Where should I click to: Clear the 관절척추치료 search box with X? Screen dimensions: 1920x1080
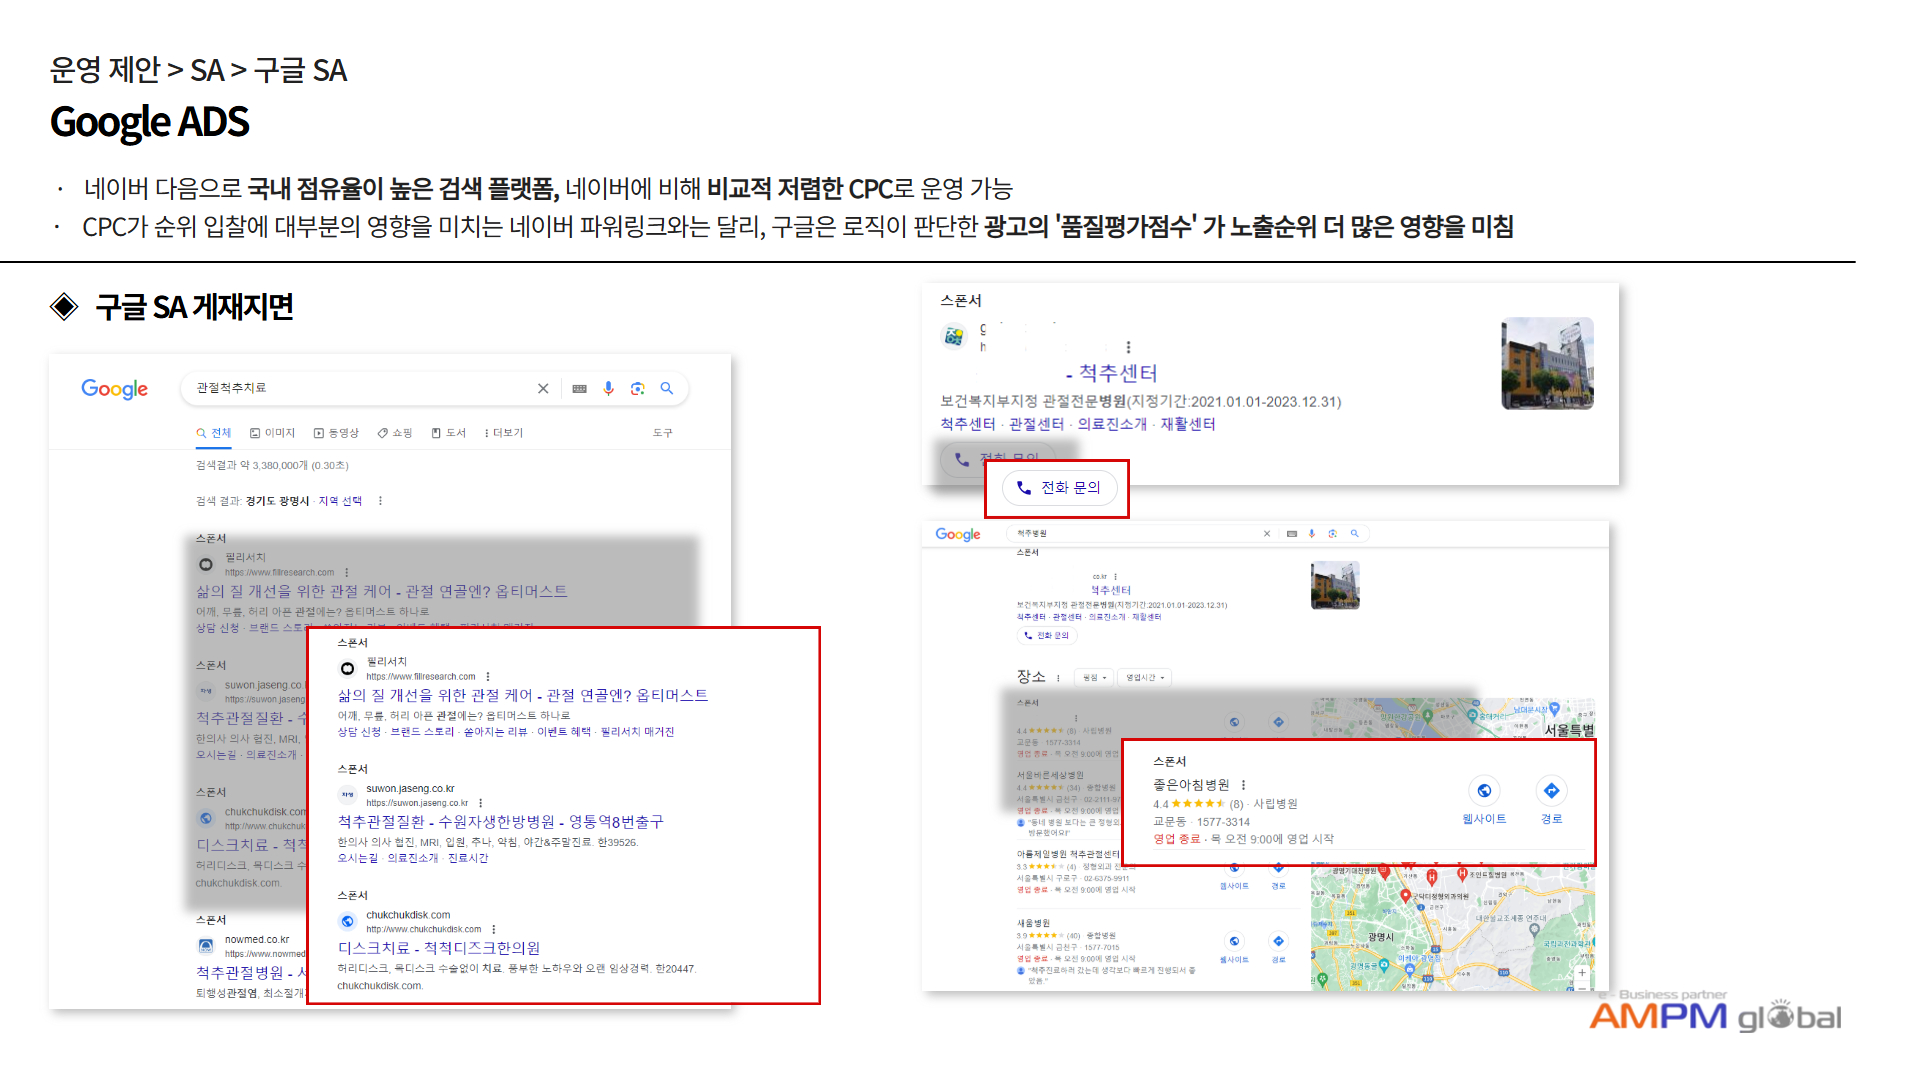[x=543, y=388]
